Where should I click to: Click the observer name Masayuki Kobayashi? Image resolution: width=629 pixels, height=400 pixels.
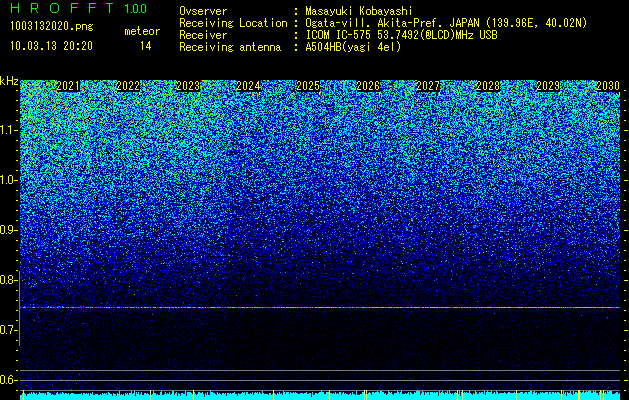pos(359,11)
